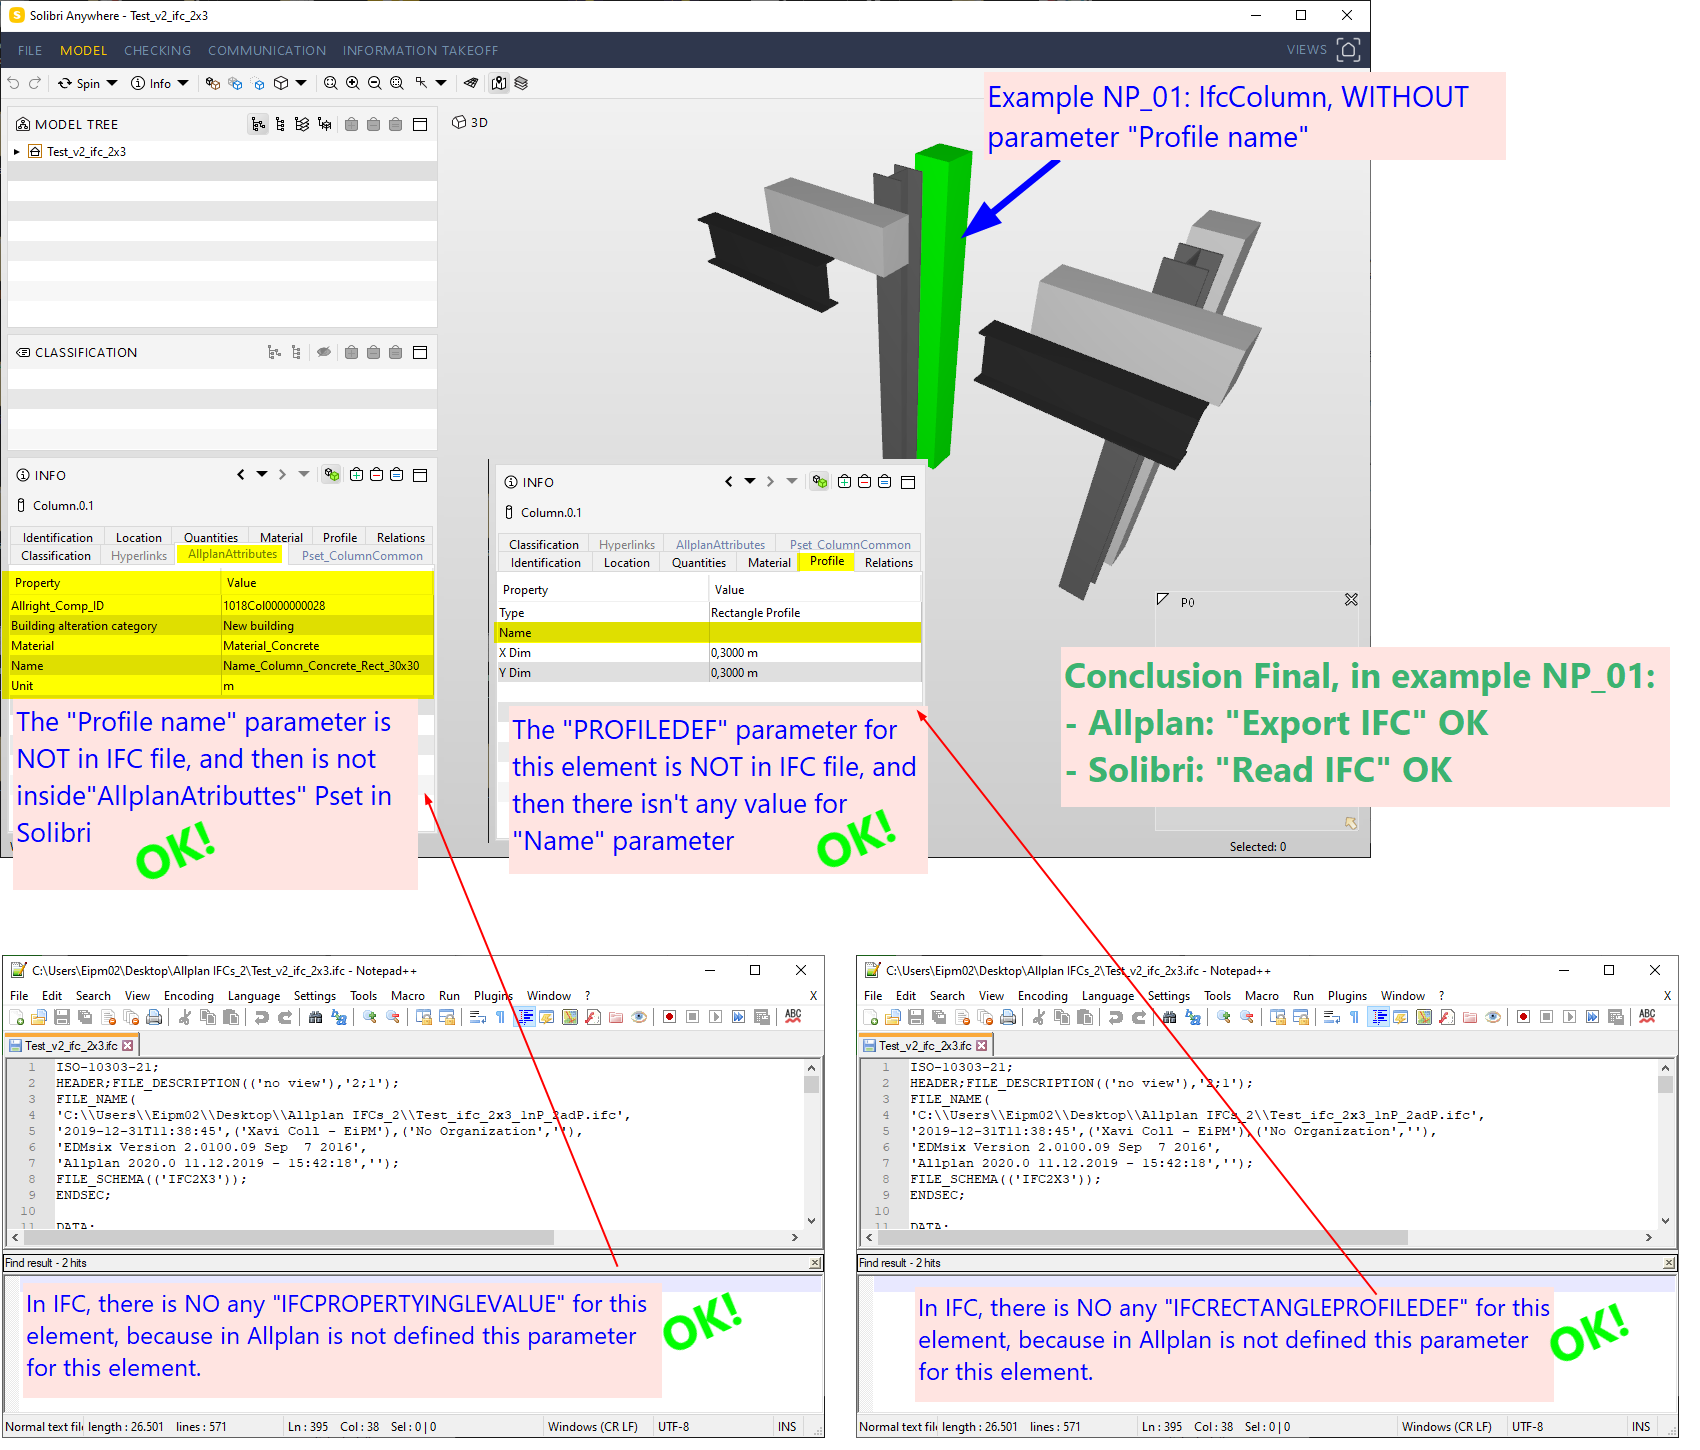Image resolution: width=1700 pixels, height=1450 pixels.
Task: Open Search menu in left Notepad++ window
Action: pyautogui.click(x=93, y=996)
